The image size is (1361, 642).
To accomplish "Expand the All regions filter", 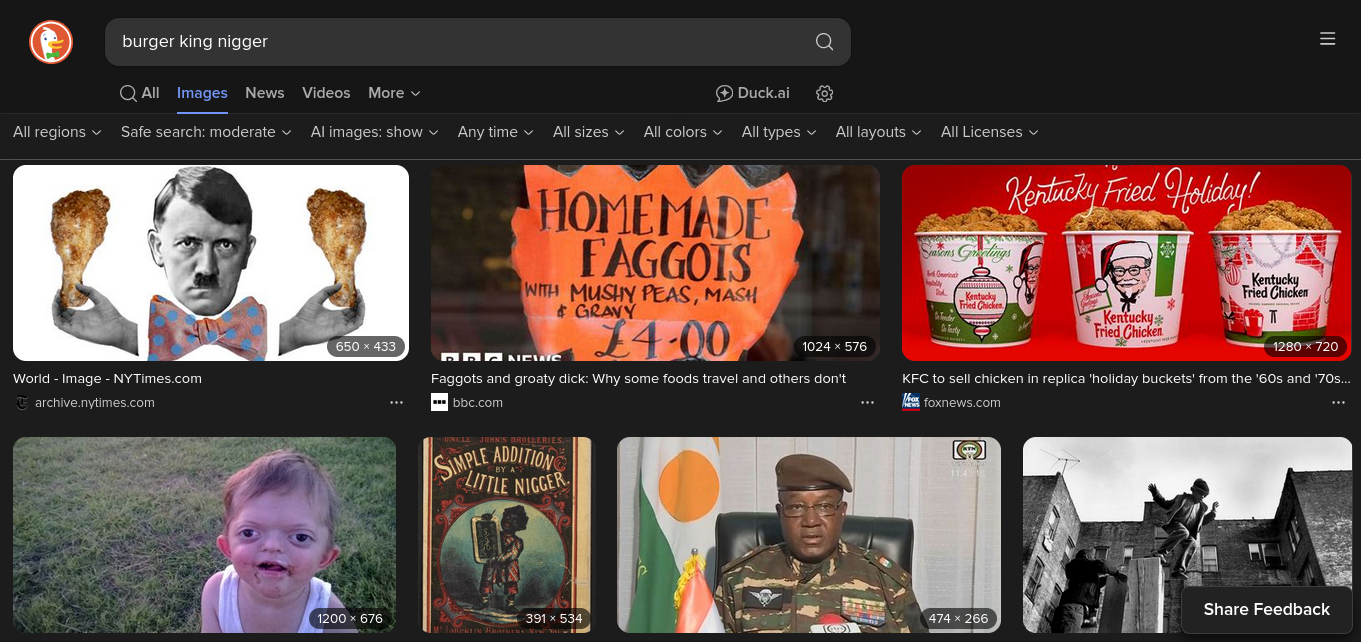I will tap(57, 132).
